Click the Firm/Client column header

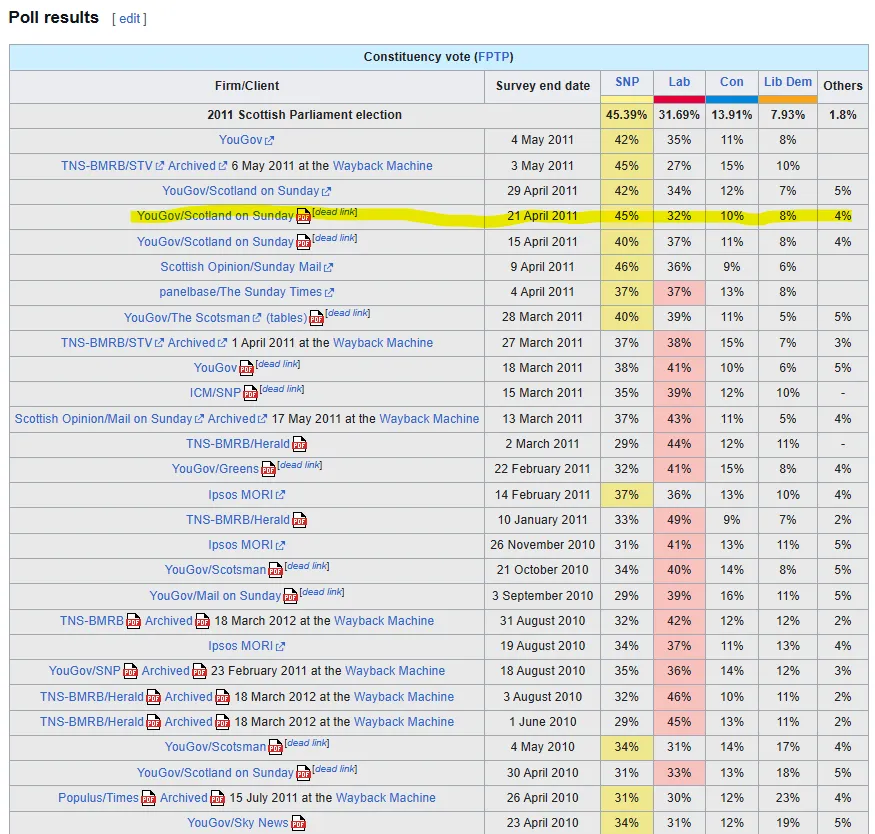pyautogui.click(x=247, y=86)
